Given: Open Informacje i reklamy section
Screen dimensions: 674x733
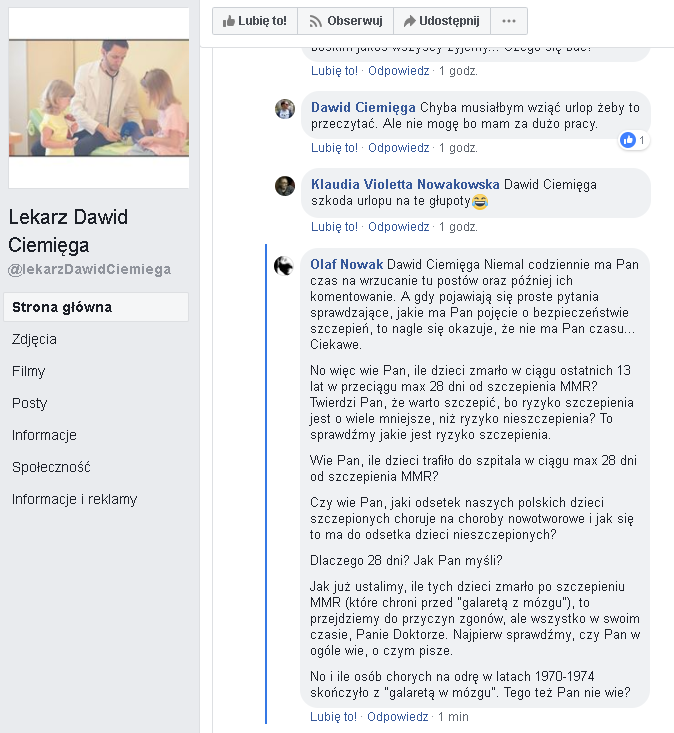Looking at the screenshot, I should tap(74, 499).
